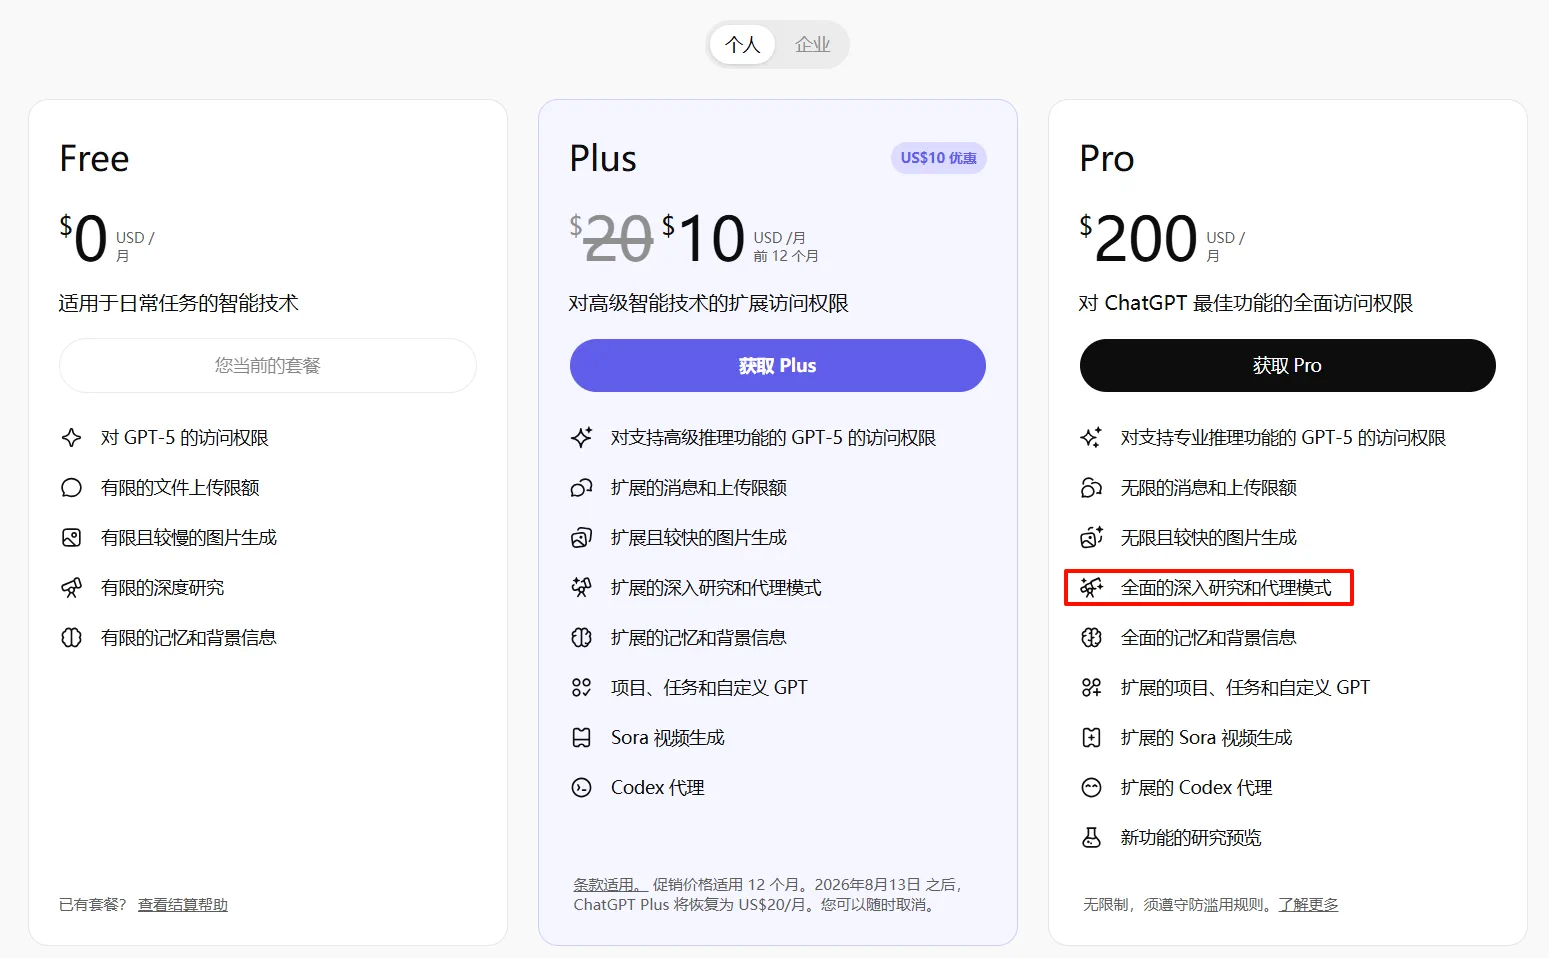Click the 获取 Plus button
Screen dimensions: 1549x958
point(778,366)
